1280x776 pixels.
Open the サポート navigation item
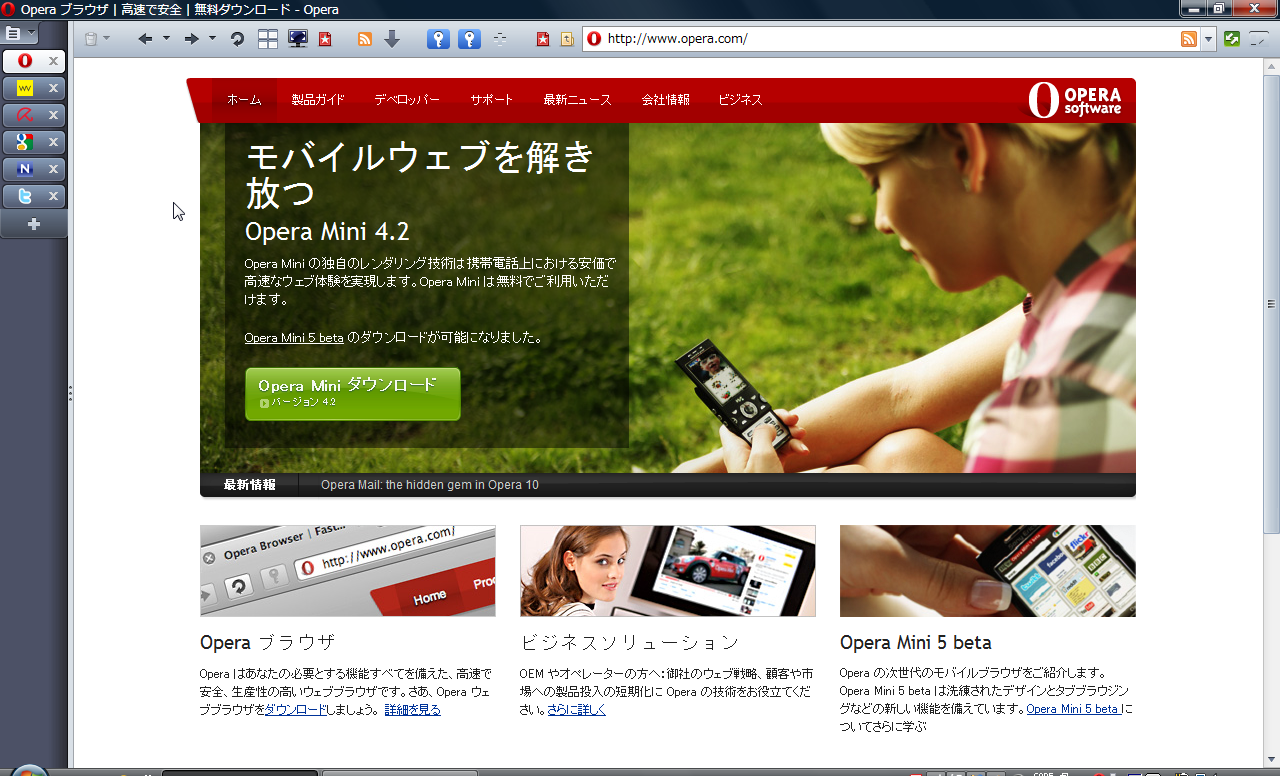tap(492, 100)
